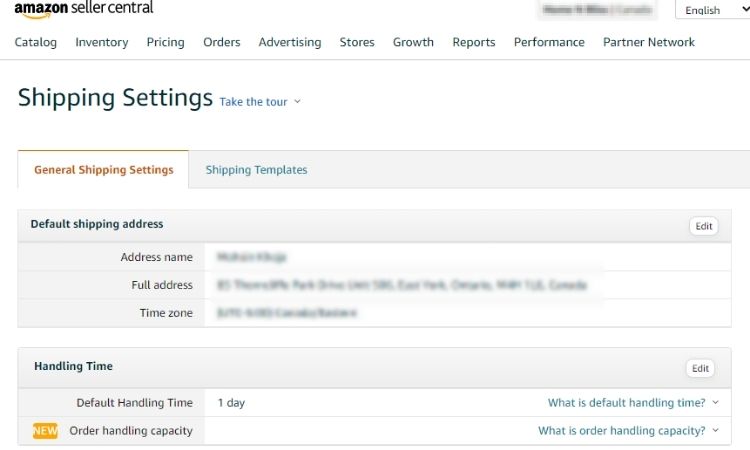Open the Stores menu
750x450 pixels.
pyautogui.click(x=357, y=42)
